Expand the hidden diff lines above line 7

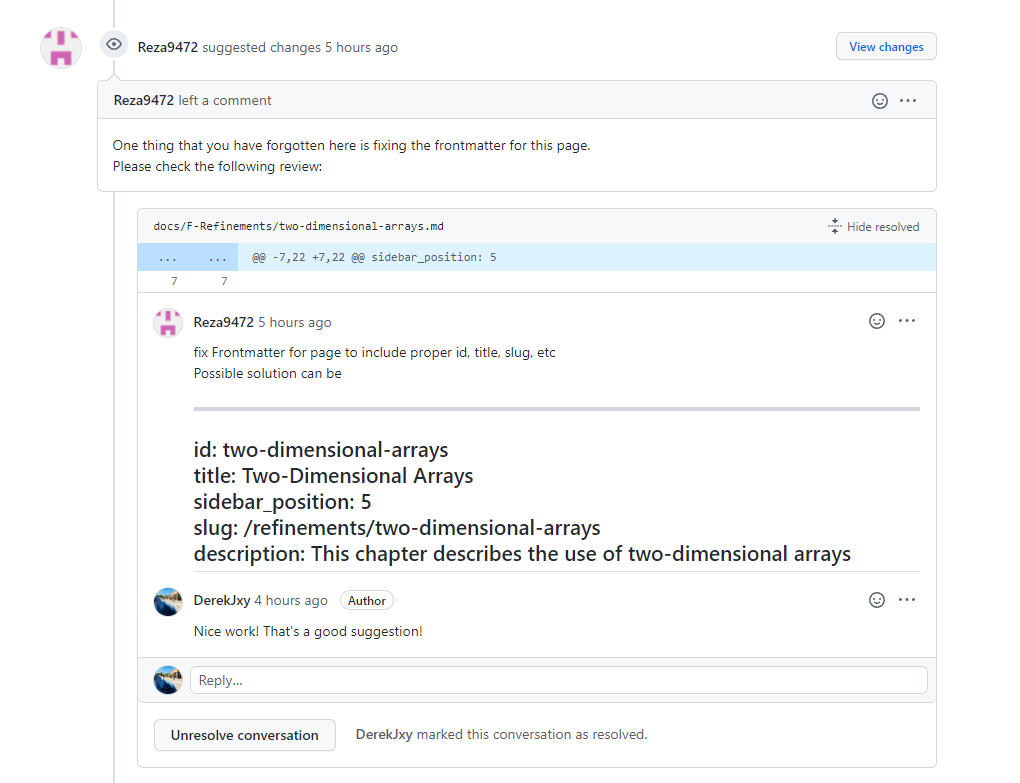[x=188, y=257]
